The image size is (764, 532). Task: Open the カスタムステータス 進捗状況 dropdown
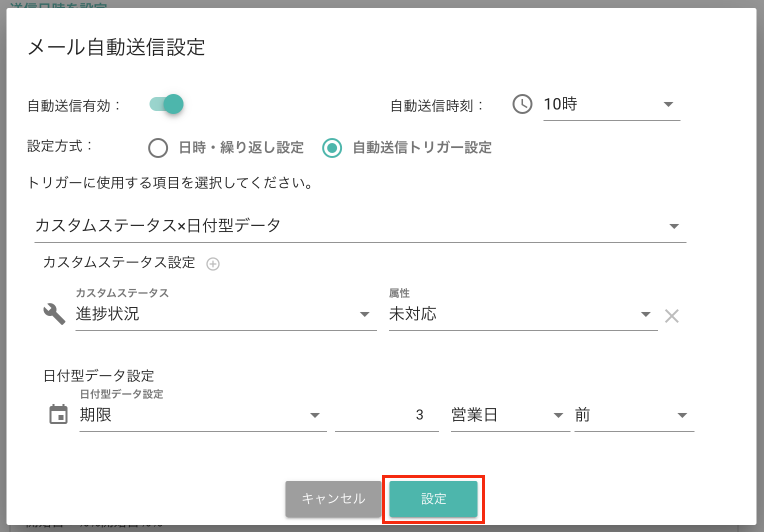click(x=226, y=314)
